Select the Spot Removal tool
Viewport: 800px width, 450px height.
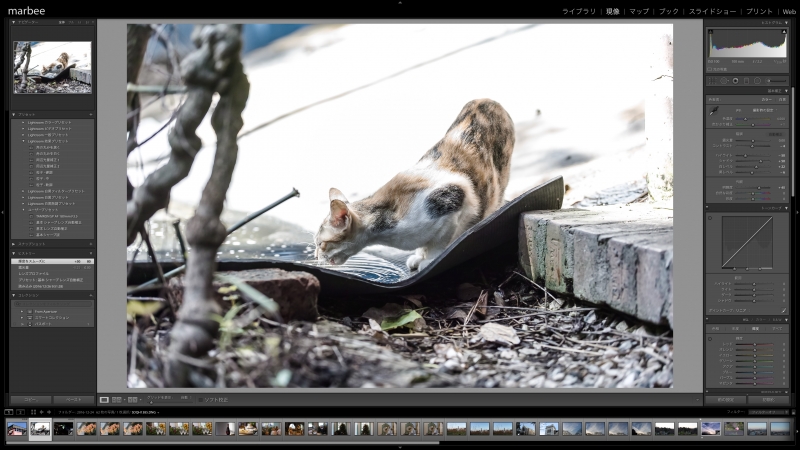724,81
